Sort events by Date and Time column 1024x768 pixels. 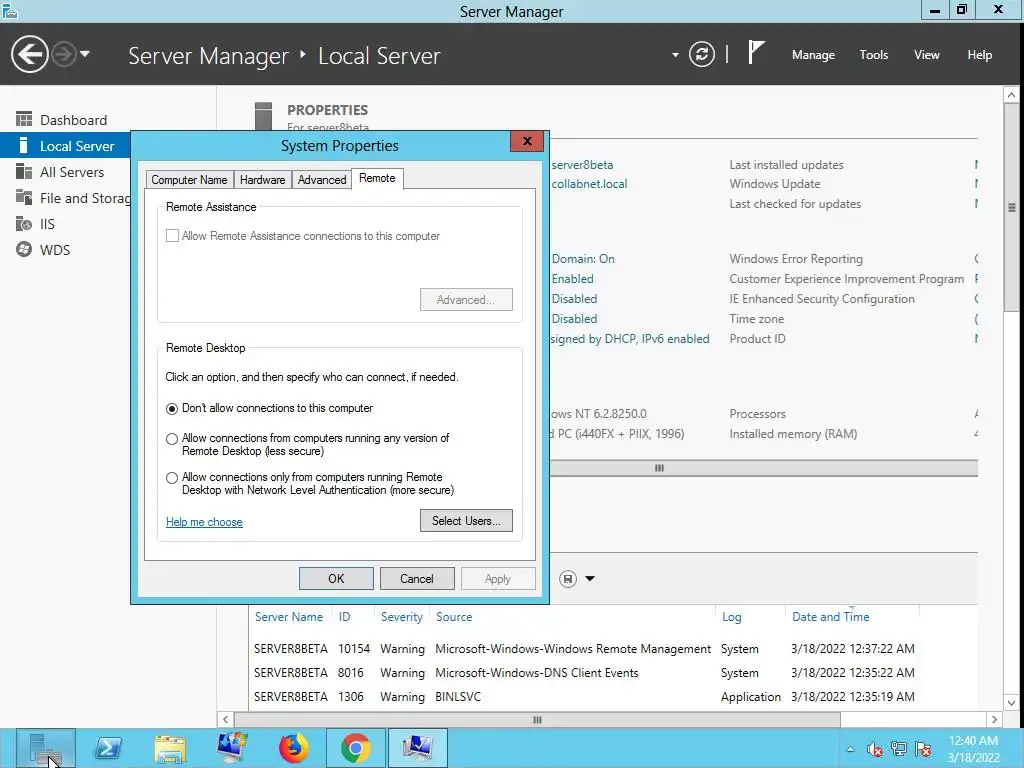click(x=831, y=616)
